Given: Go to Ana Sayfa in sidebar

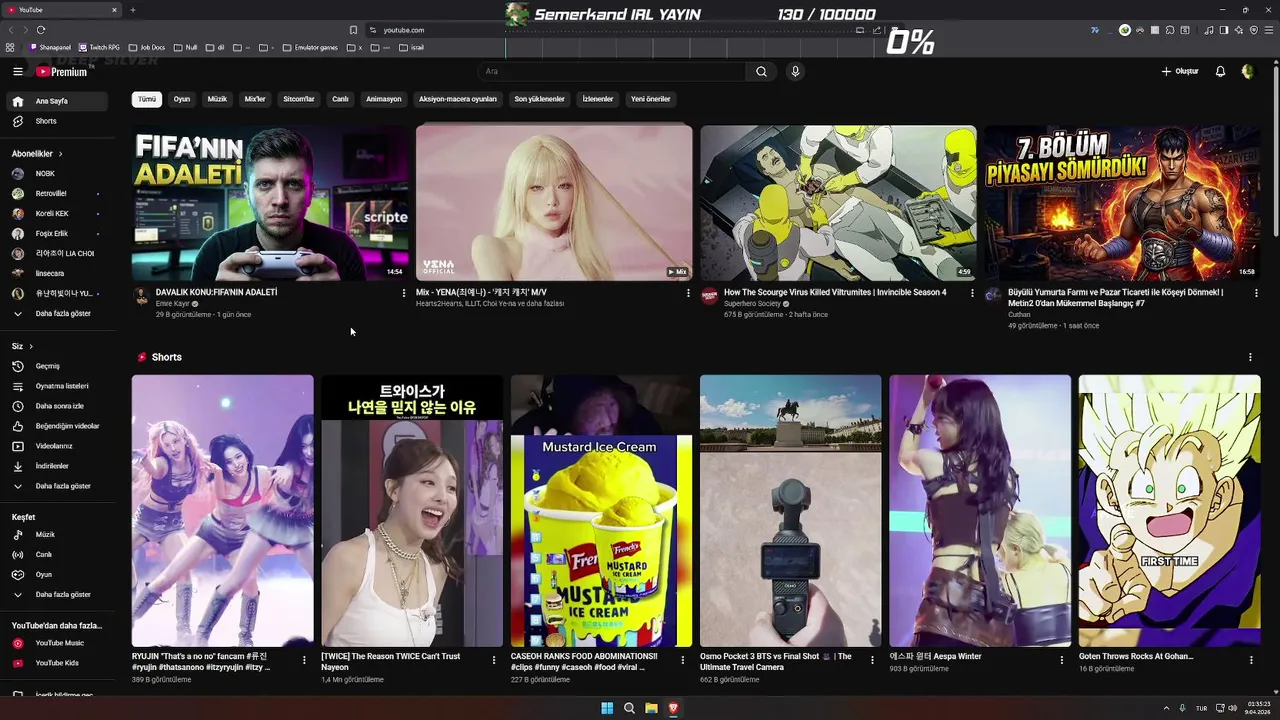Looking at the screenshot, I should [58, 101].
